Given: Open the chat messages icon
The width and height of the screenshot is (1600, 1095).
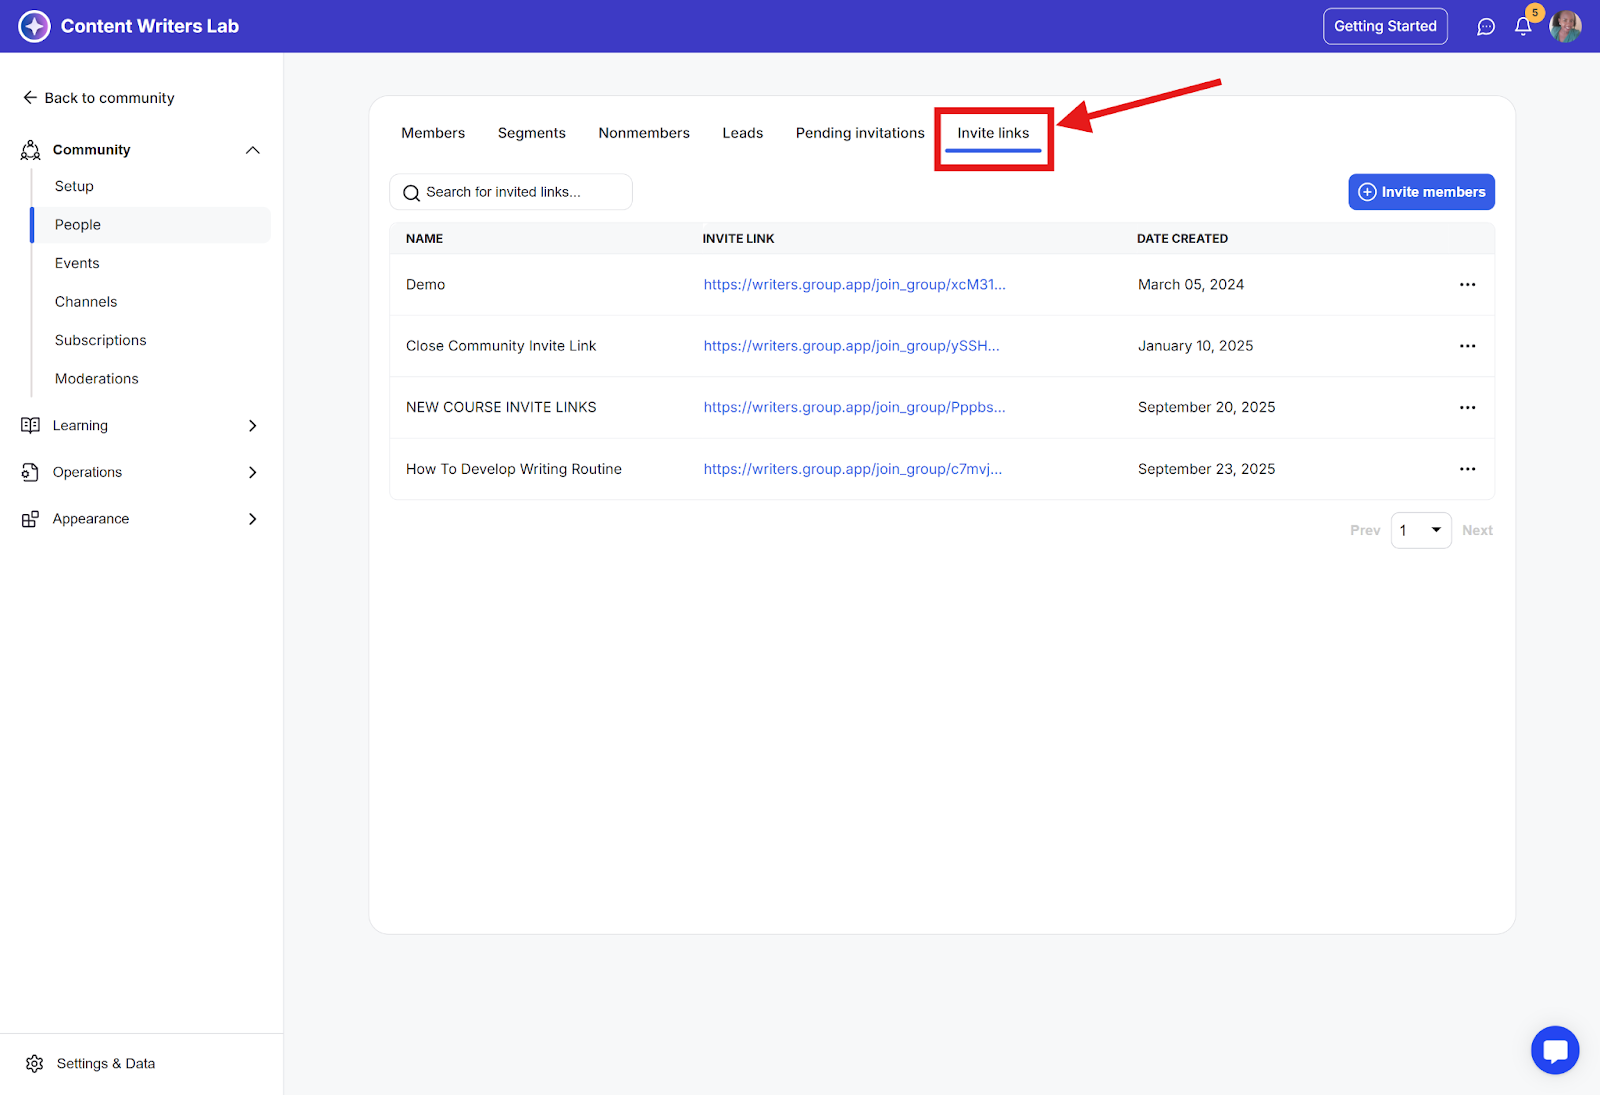Looking at the screenshot, I should coord(1486,27).
